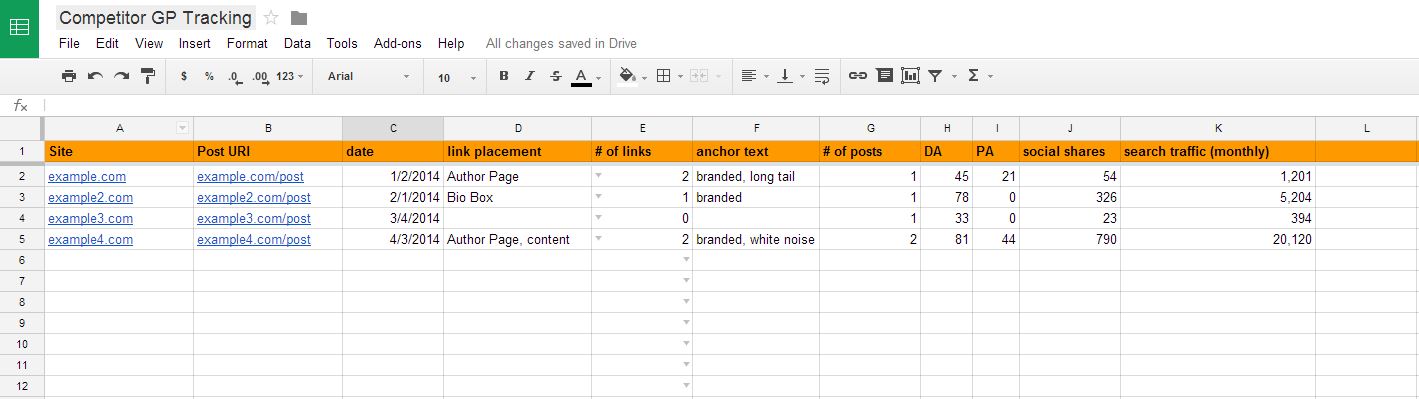The width and height of the screenshot is (1419, 399).
Task: Open the Add-ons menu
Action: [x=398, y=43]
